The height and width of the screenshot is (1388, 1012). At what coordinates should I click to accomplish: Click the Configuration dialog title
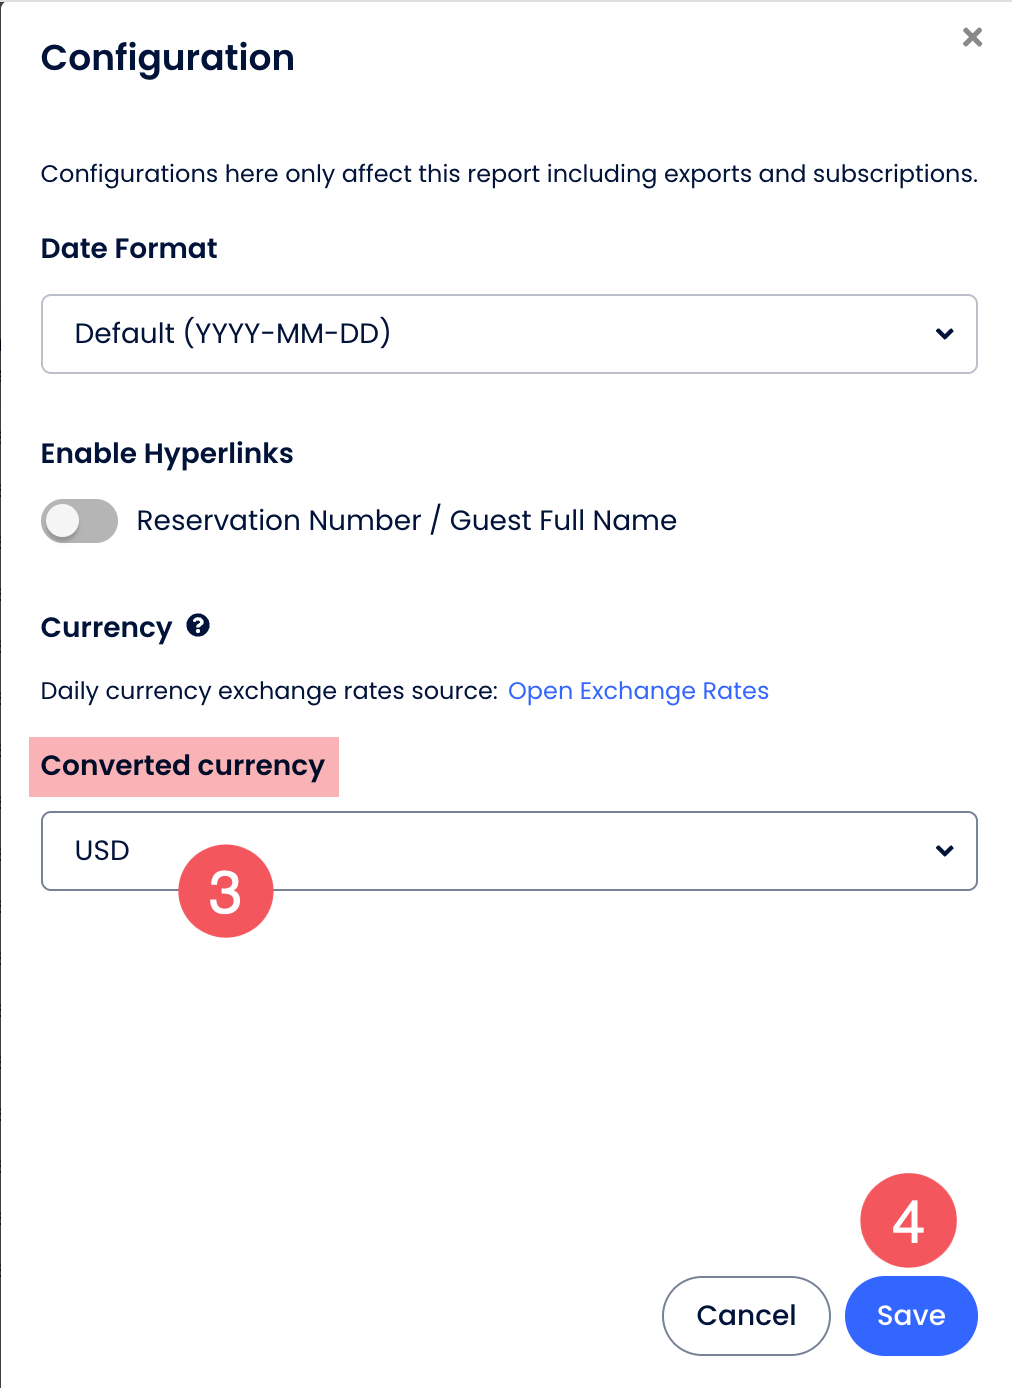tap(168, 58)
